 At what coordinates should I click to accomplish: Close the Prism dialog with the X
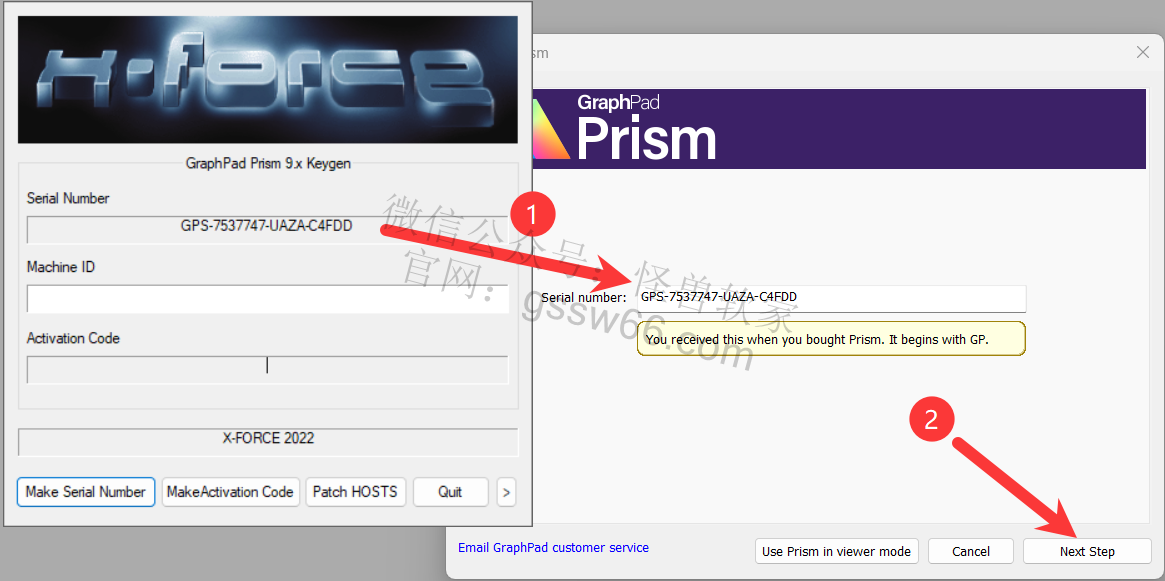1143,52
